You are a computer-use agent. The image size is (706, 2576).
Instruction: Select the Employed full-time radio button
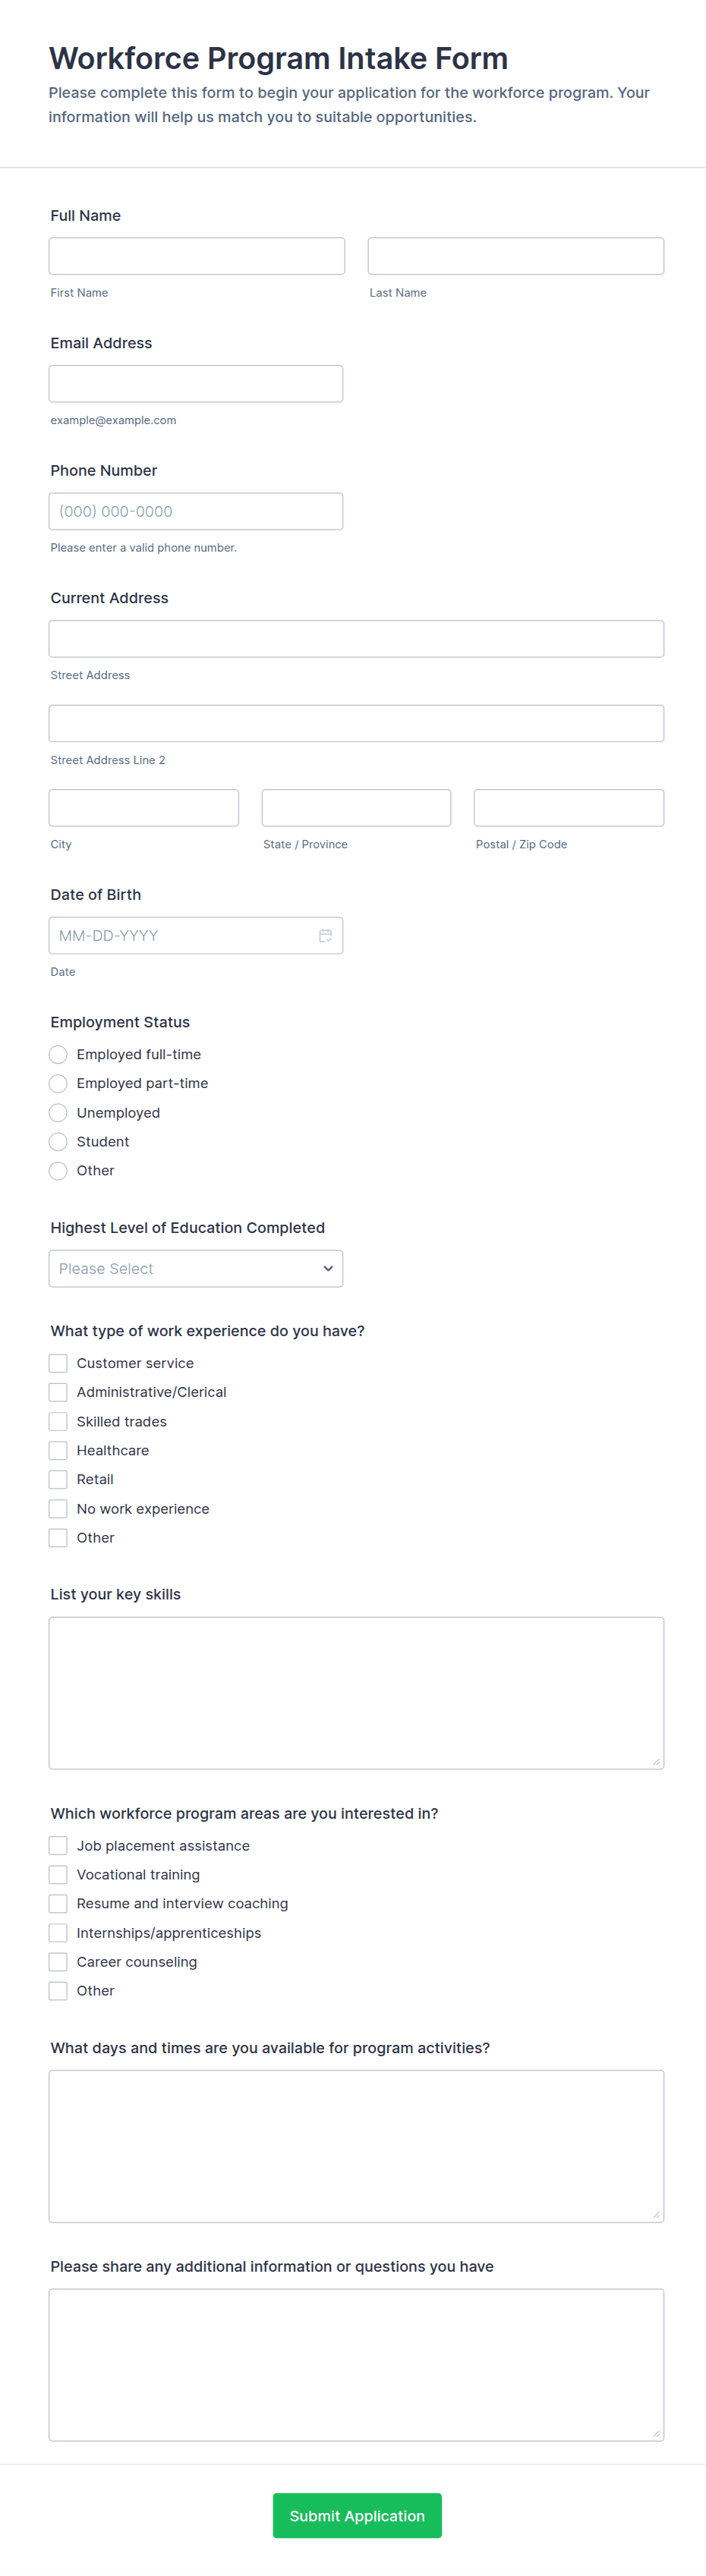point(58,1054)
